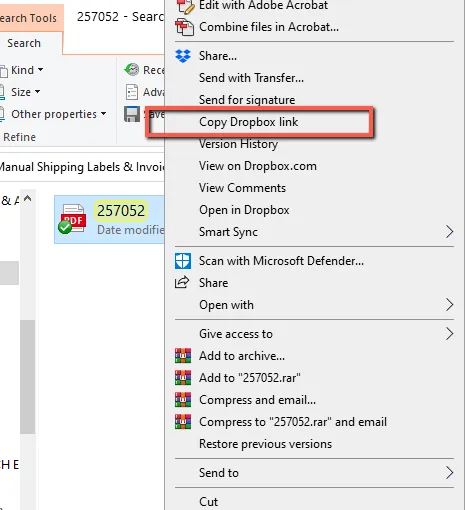
Task: Click the Combine files in Acrobat icon
Action: click(x=184, y=27)
